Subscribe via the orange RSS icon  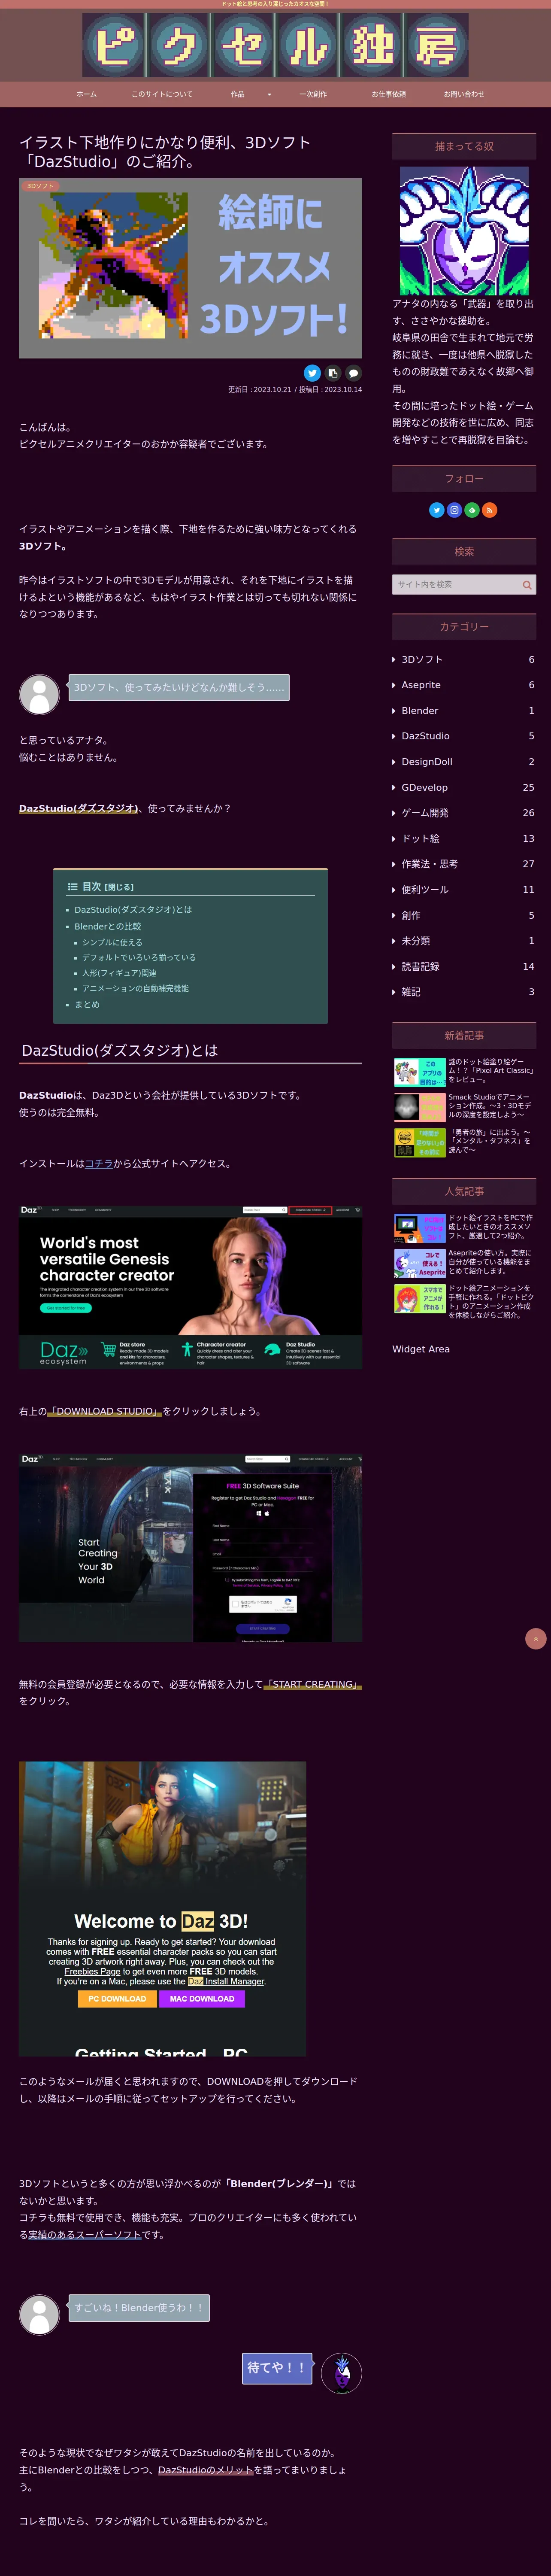click(x=490, y=510)
